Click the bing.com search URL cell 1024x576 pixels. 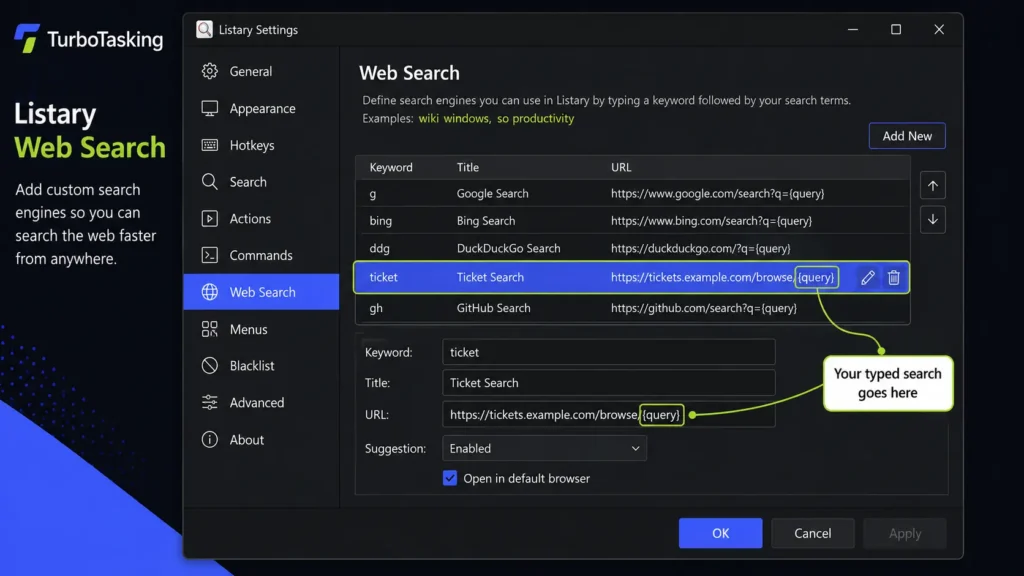pyautogui.click(x=711, y=221)
